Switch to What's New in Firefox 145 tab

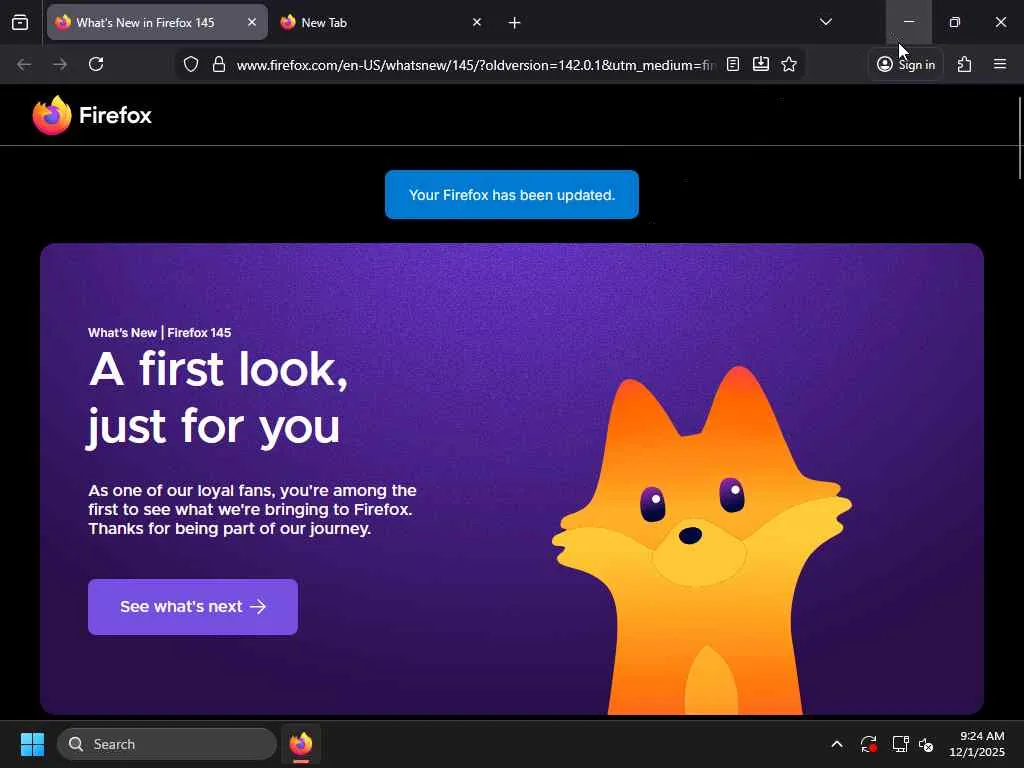(157, 22)
